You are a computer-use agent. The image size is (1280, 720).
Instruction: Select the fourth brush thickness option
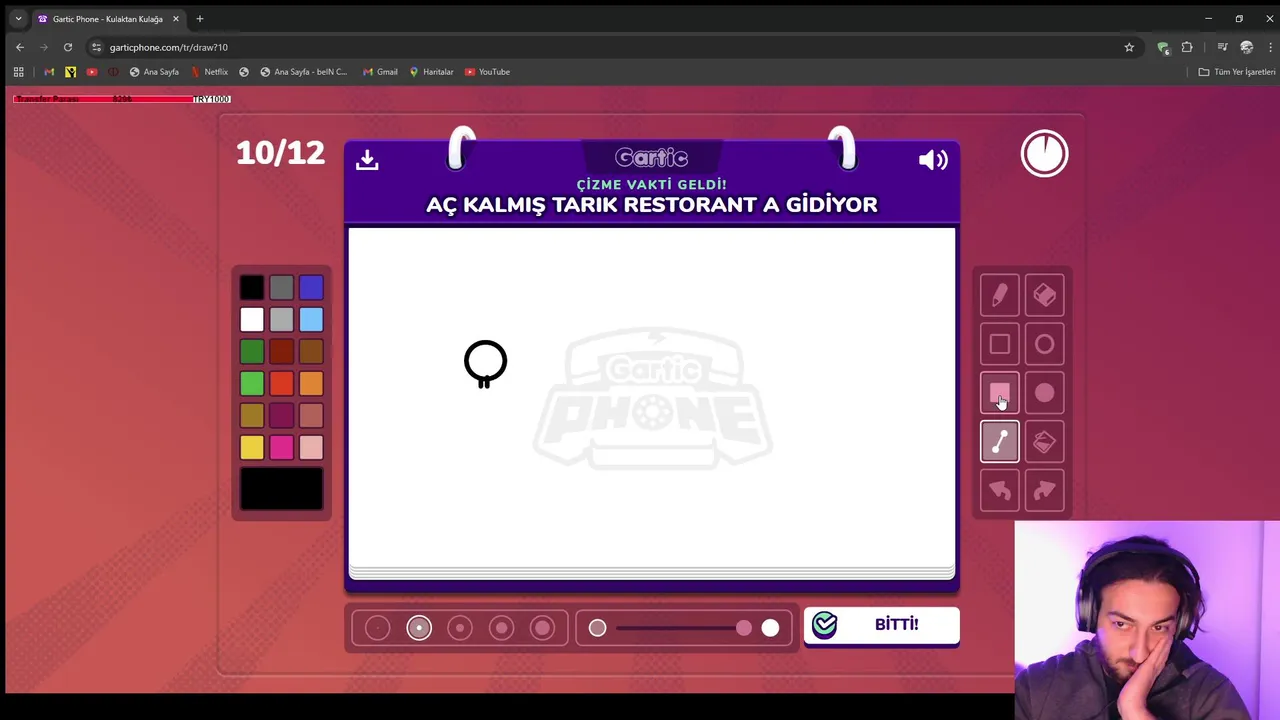pos(501,628)
